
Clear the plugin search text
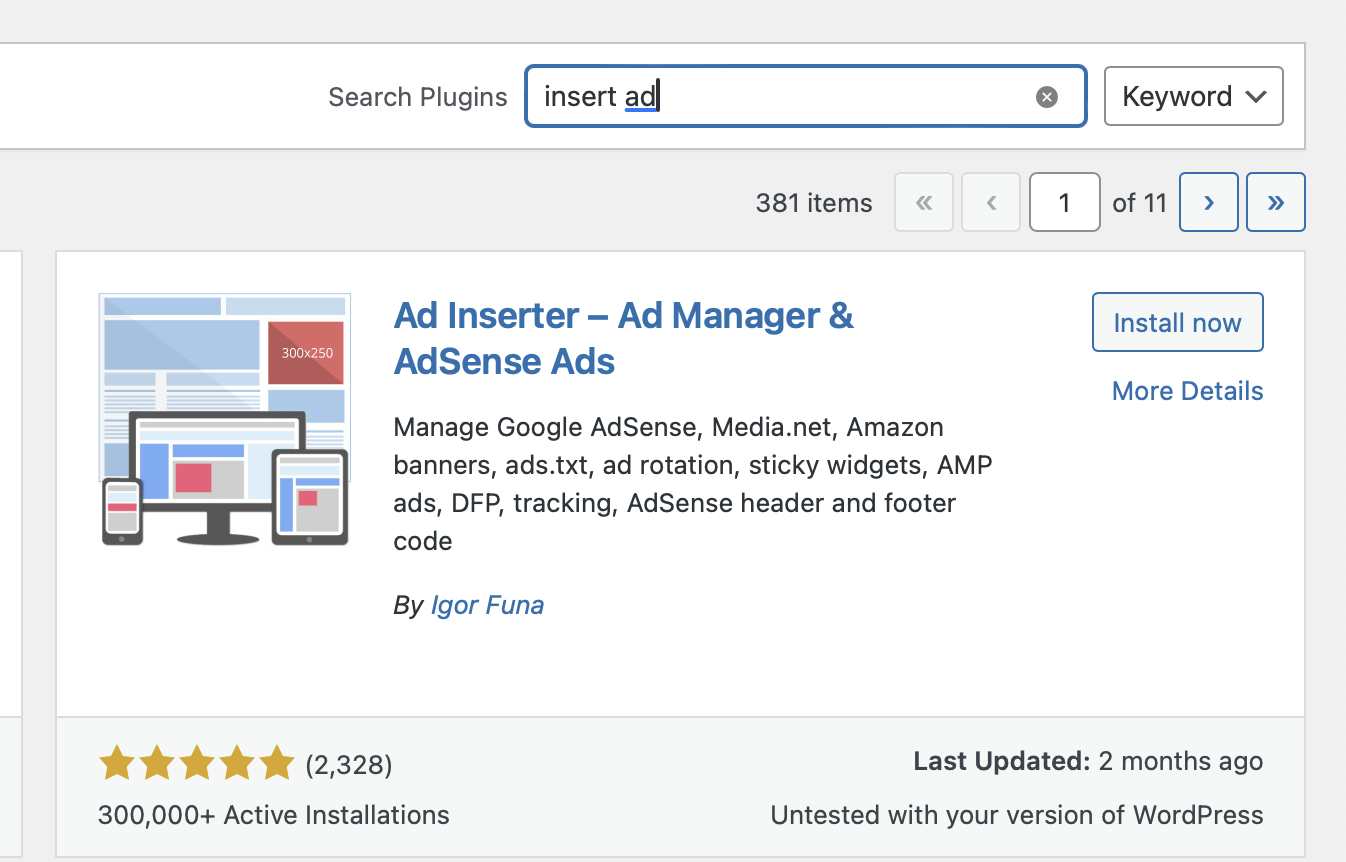coord(1046,97)
